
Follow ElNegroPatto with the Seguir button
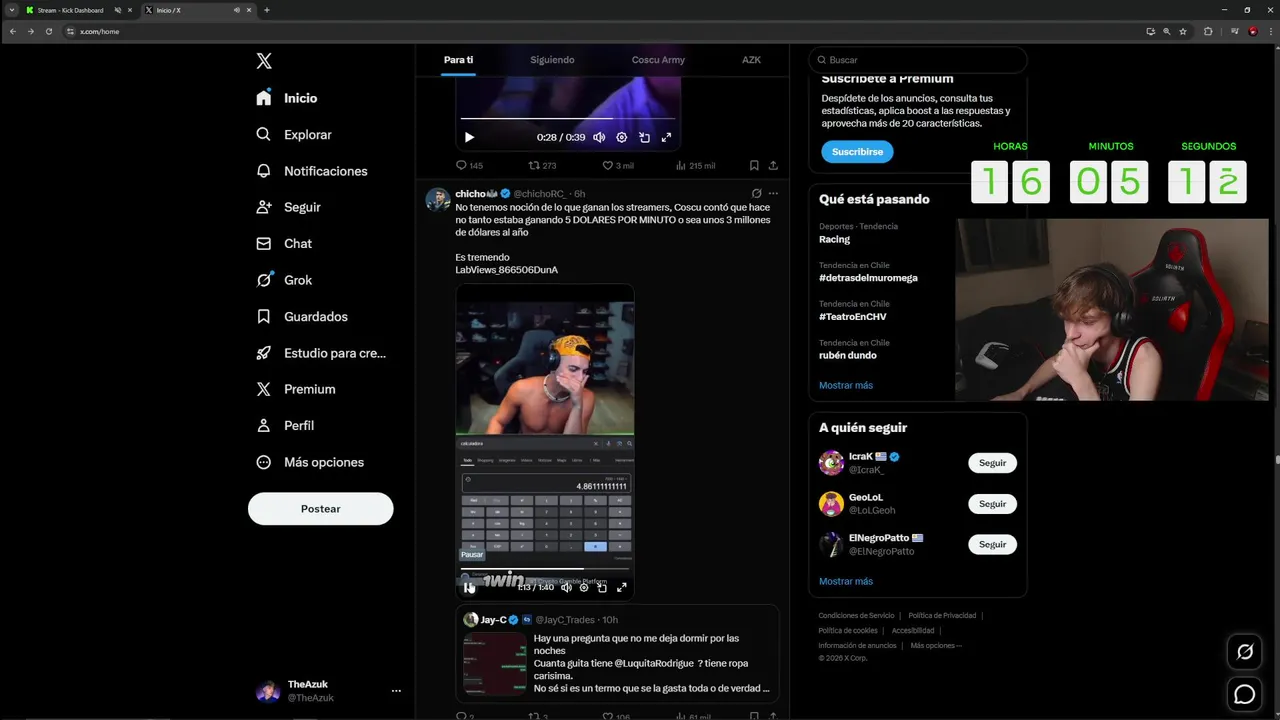[x=992, y=544]
